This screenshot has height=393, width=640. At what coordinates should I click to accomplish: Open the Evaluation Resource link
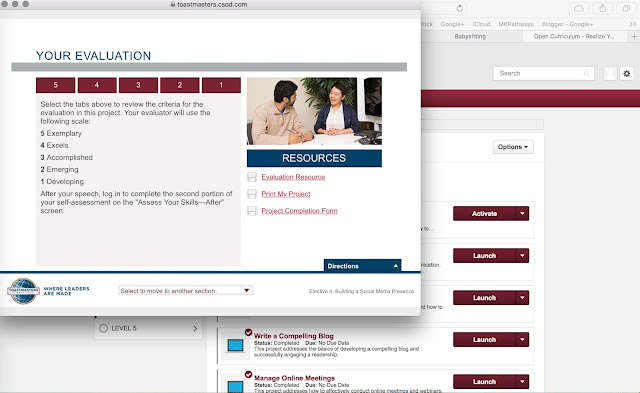tap(293, 177)
